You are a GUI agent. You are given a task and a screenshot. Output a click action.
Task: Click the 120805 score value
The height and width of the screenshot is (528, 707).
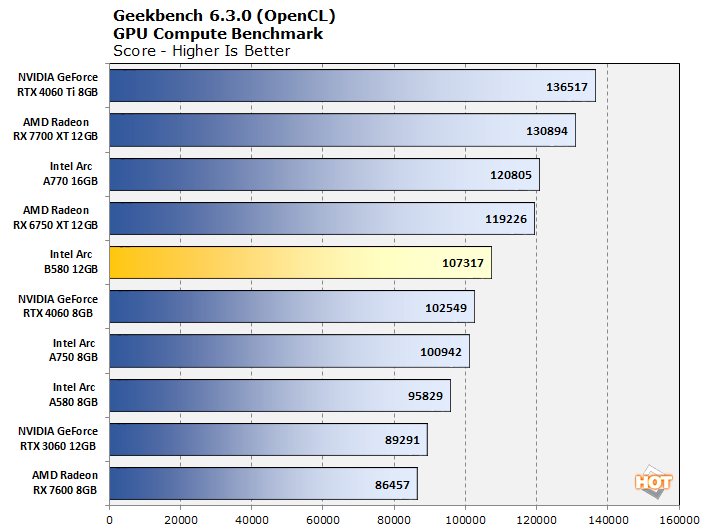pyautogui.click(x=511, y=175)
